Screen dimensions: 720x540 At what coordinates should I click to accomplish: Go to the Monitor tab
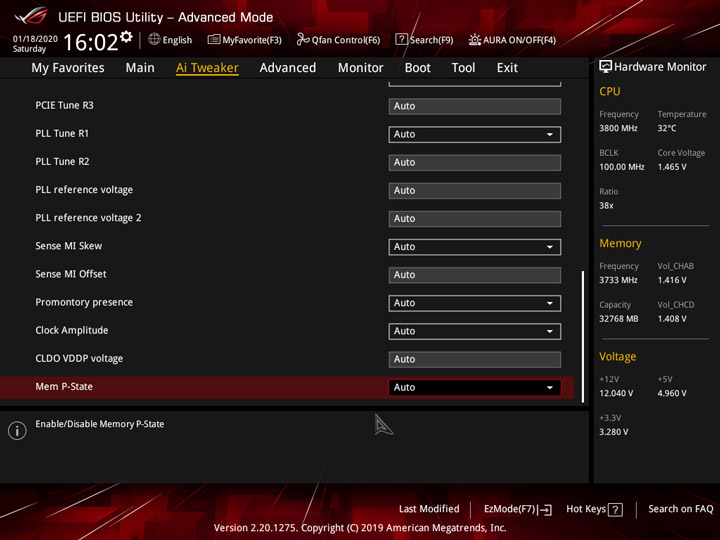360,68
